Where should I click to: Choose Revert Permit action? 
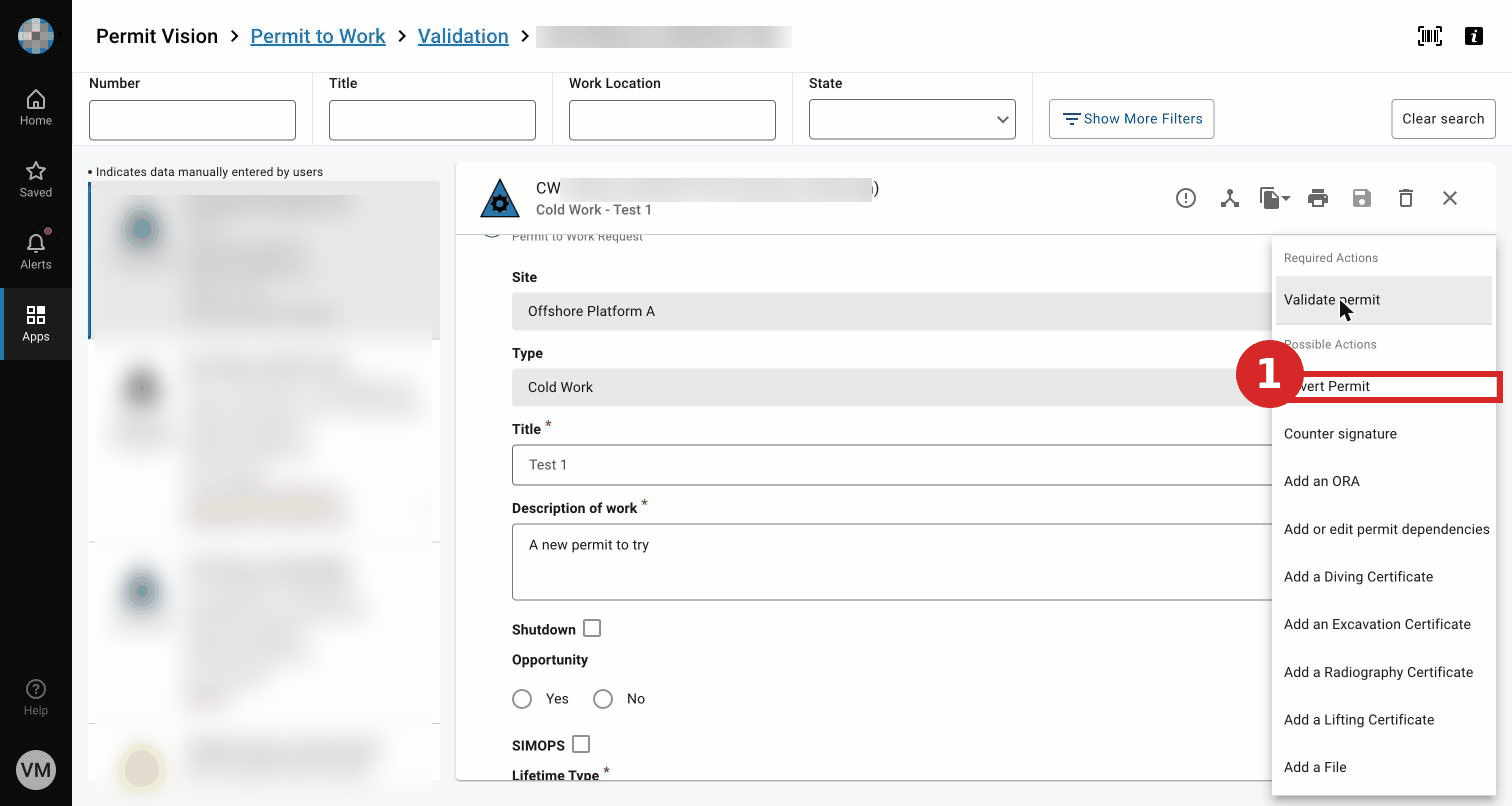(1384, 386)
